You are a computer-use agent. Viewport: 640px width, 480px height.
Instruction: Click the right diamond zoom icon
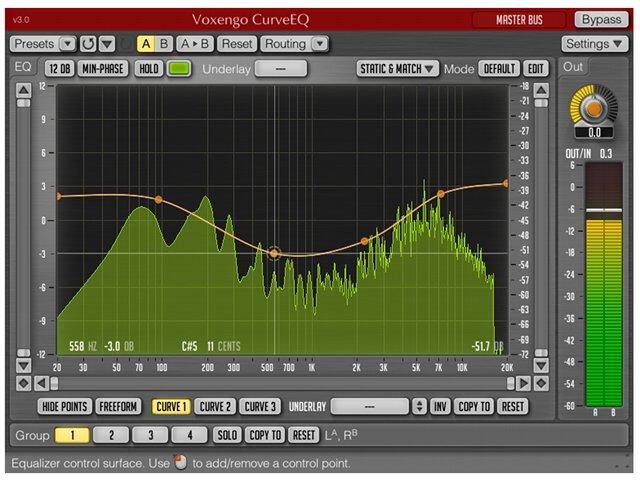pos(541,383)
